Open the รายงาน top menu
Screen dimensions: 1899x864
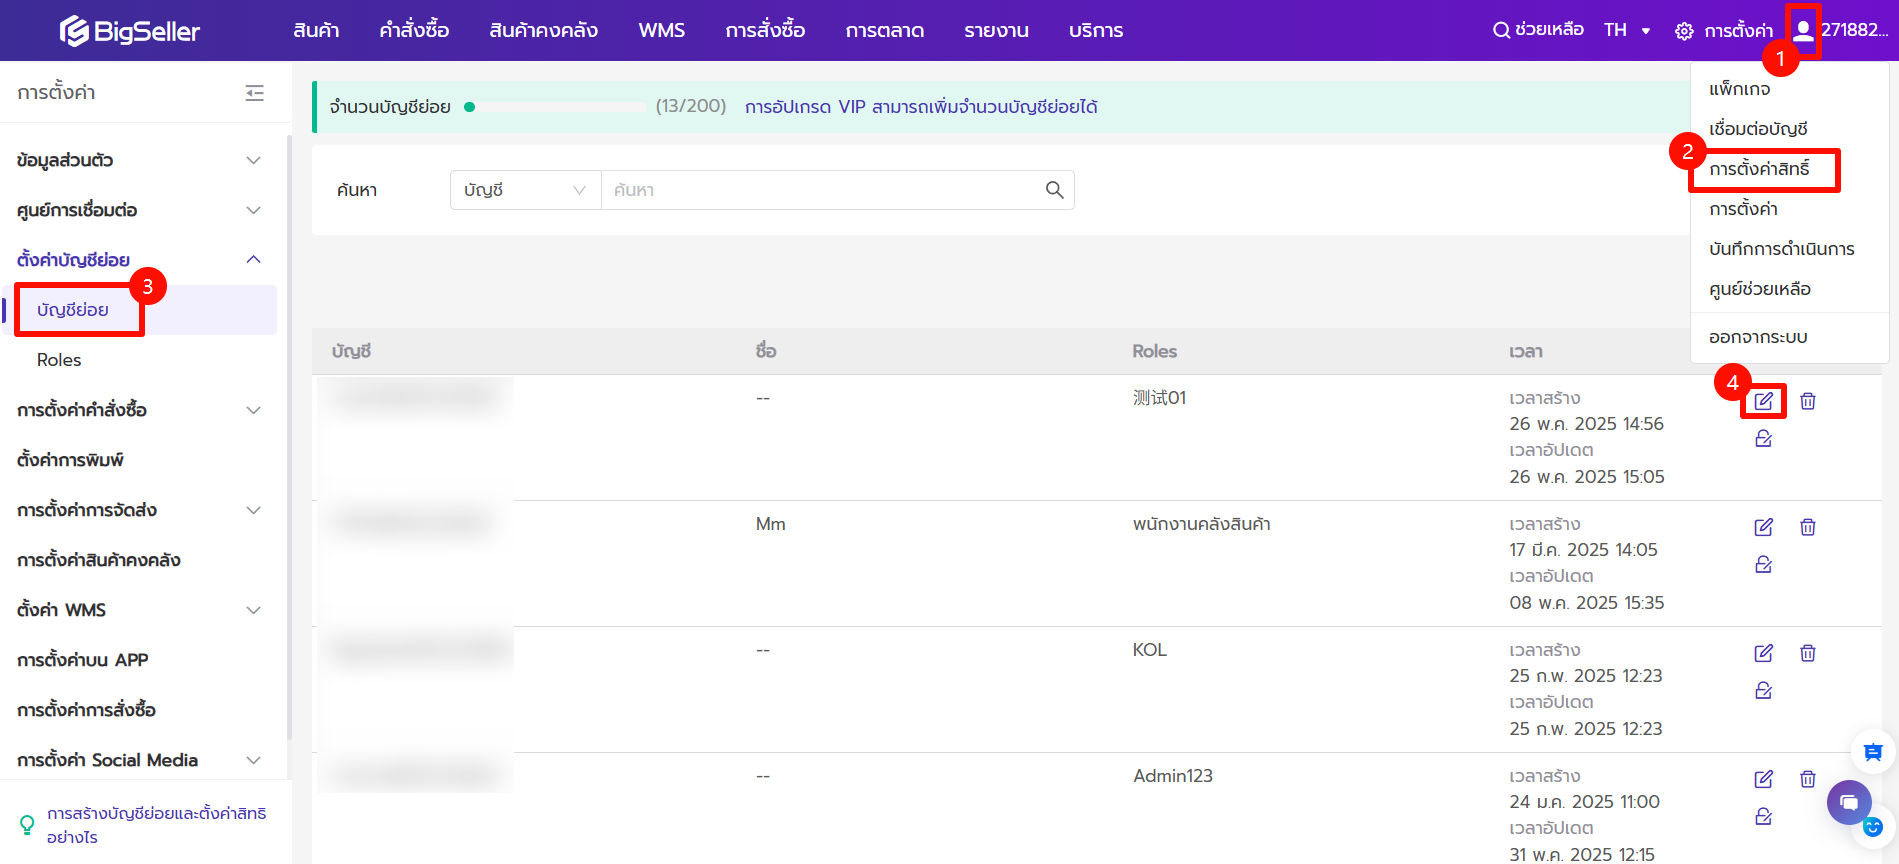pyautogui.click(x=996, y=31)
